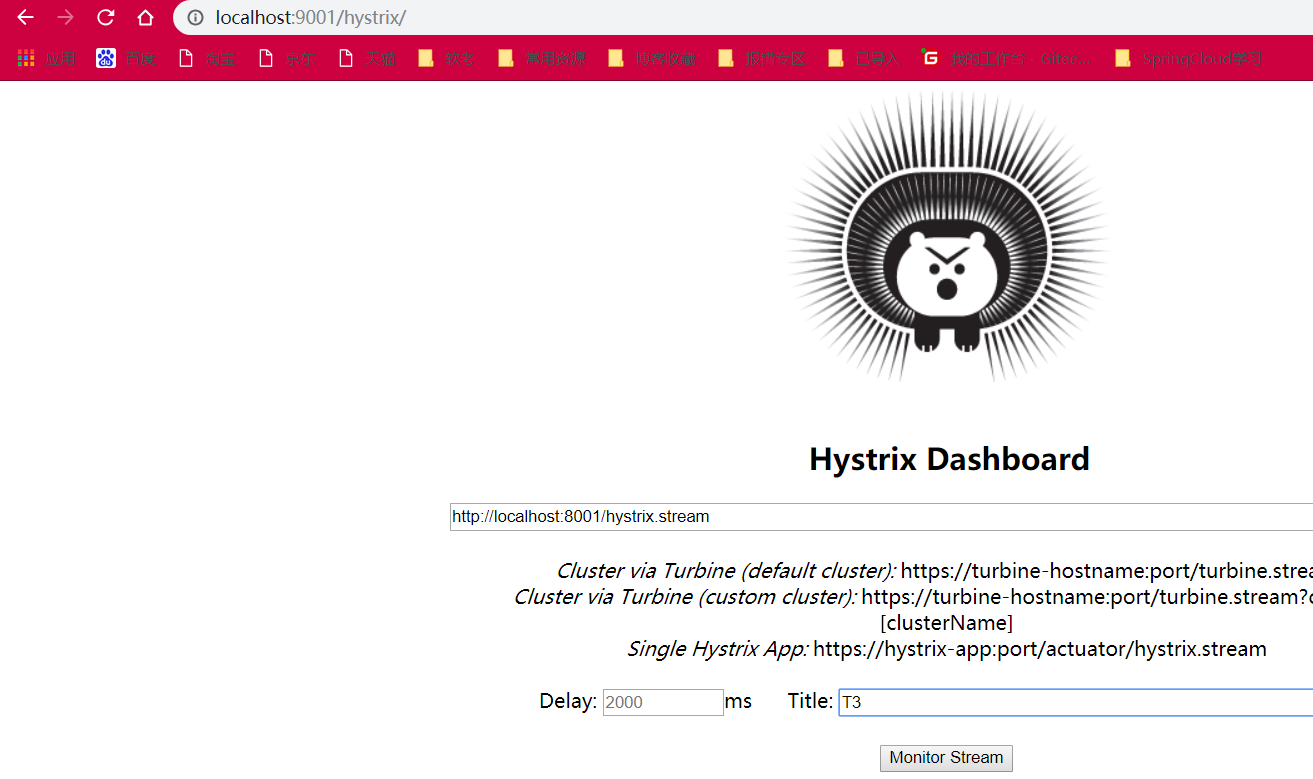Open the browser home page
Image resolution: width=1313 pixels, height=779 pixels.
146,17
